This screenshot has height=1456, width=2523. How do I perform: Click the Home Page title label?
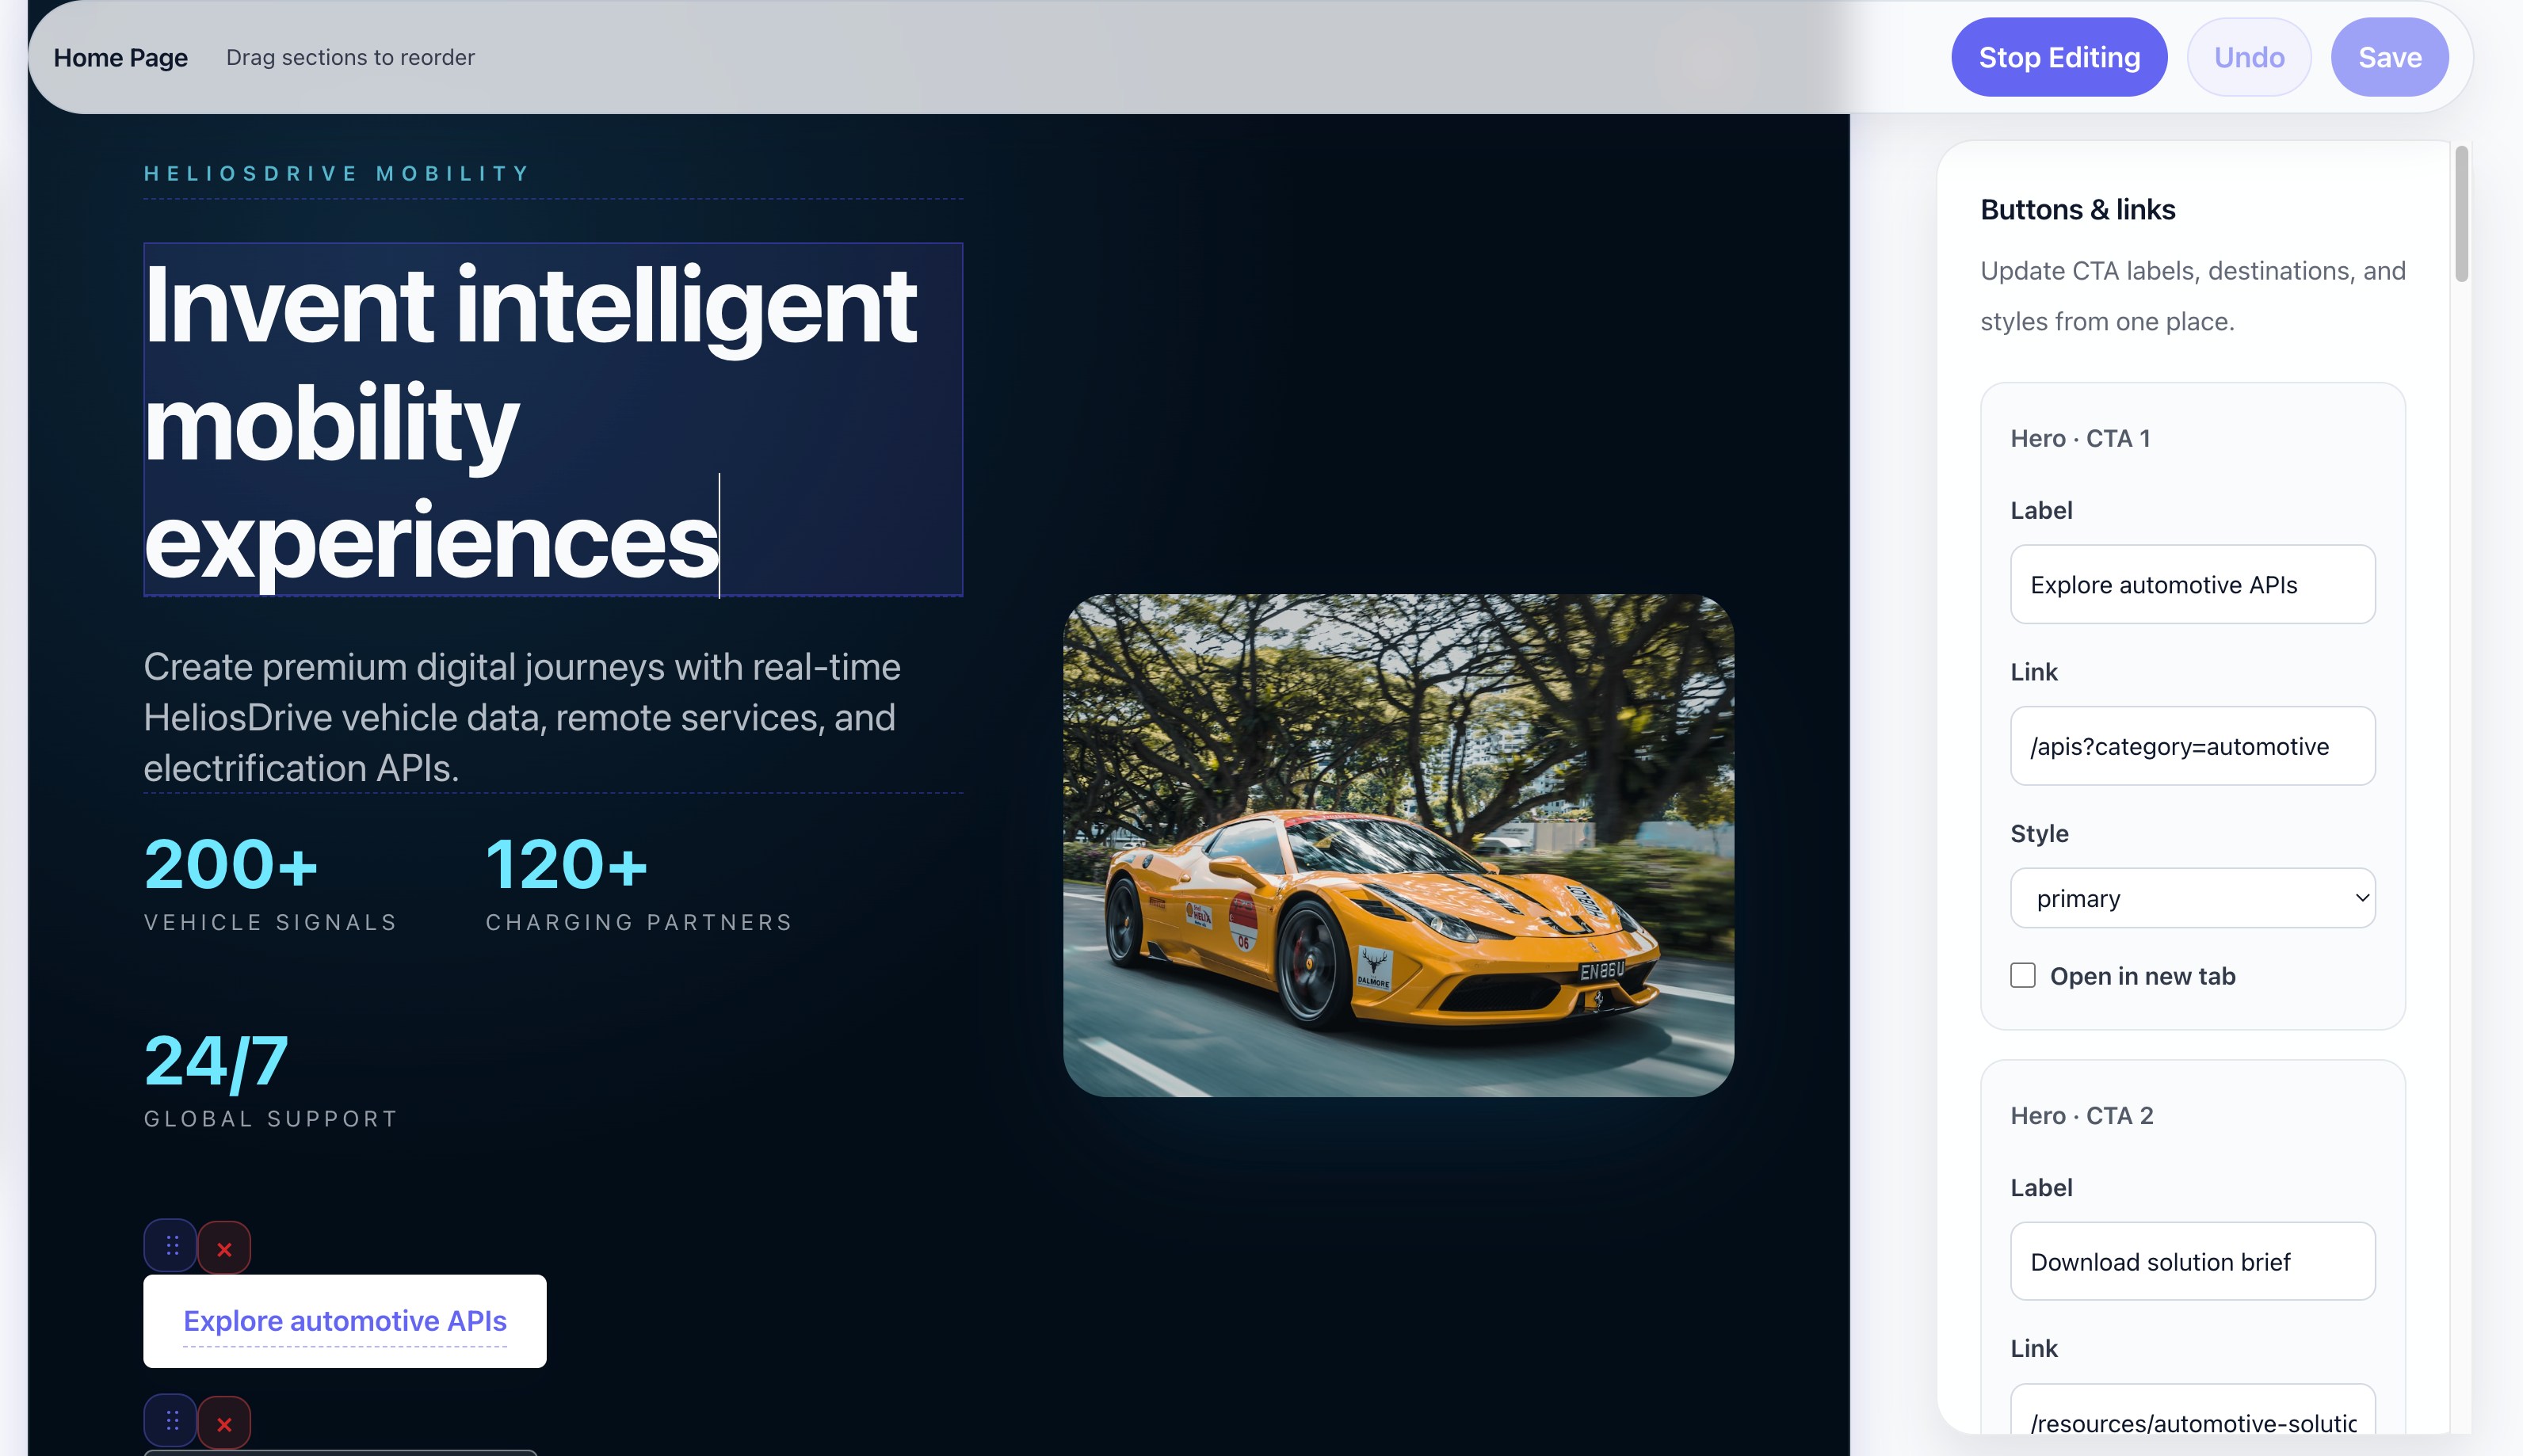coord(120,57)
